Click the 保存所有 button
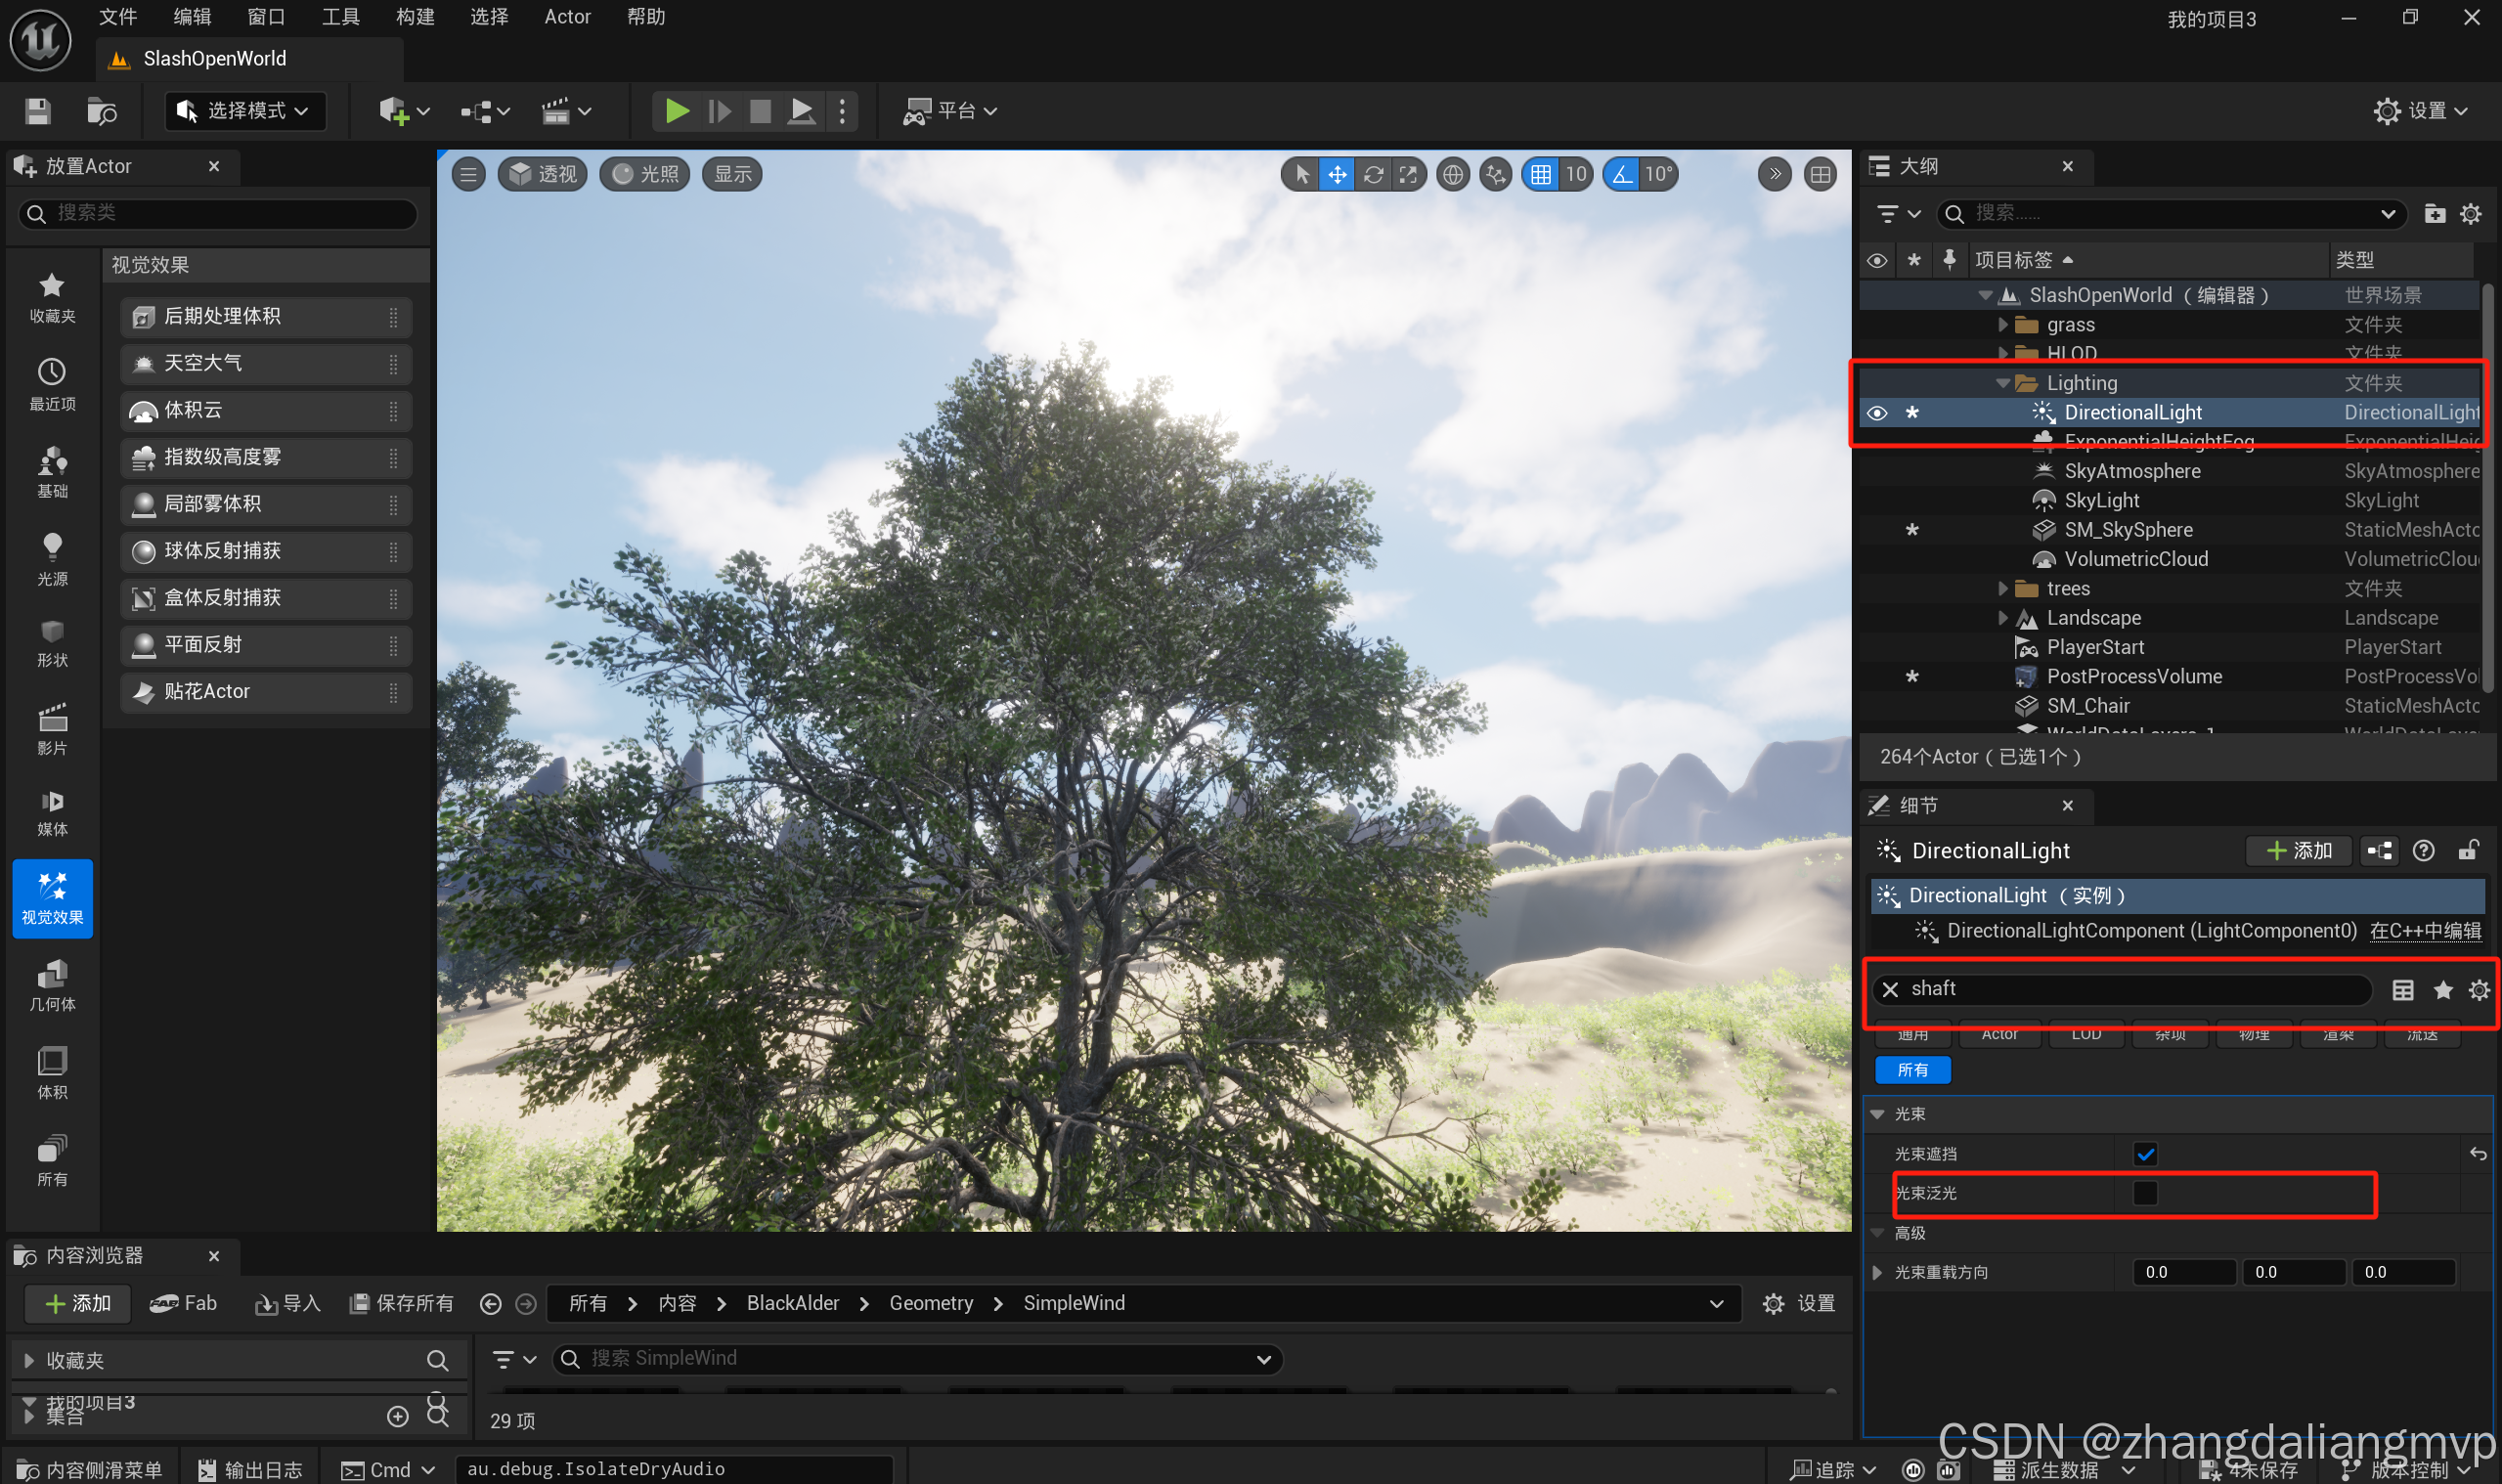 click(x=401, y=1303)
